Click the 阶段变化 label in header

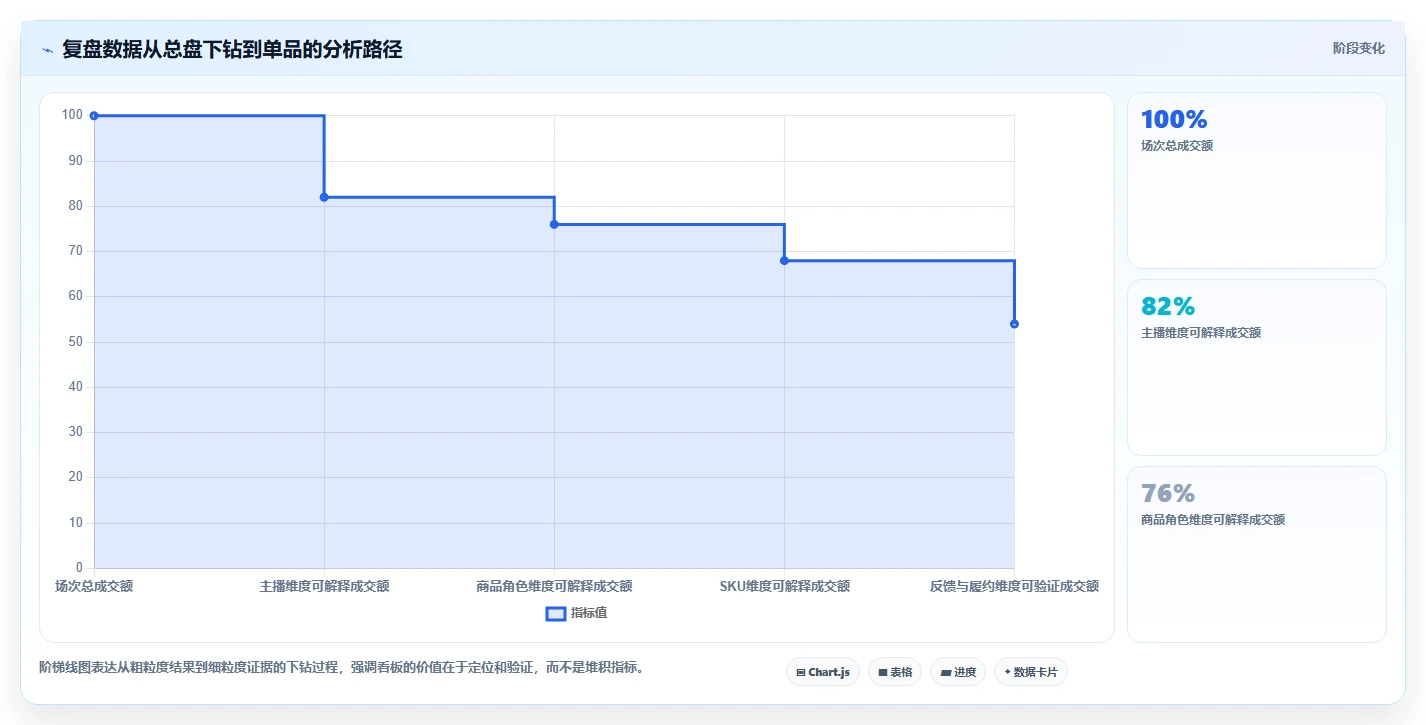click(x=1359, y=48)
